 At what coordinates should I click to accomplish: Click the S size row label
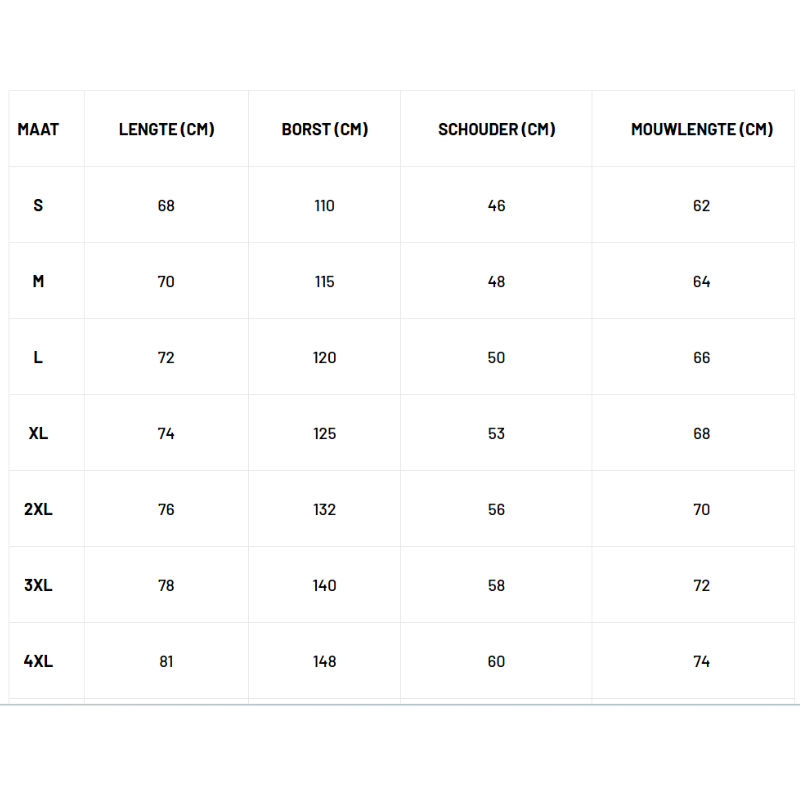[x=38, y=205]
